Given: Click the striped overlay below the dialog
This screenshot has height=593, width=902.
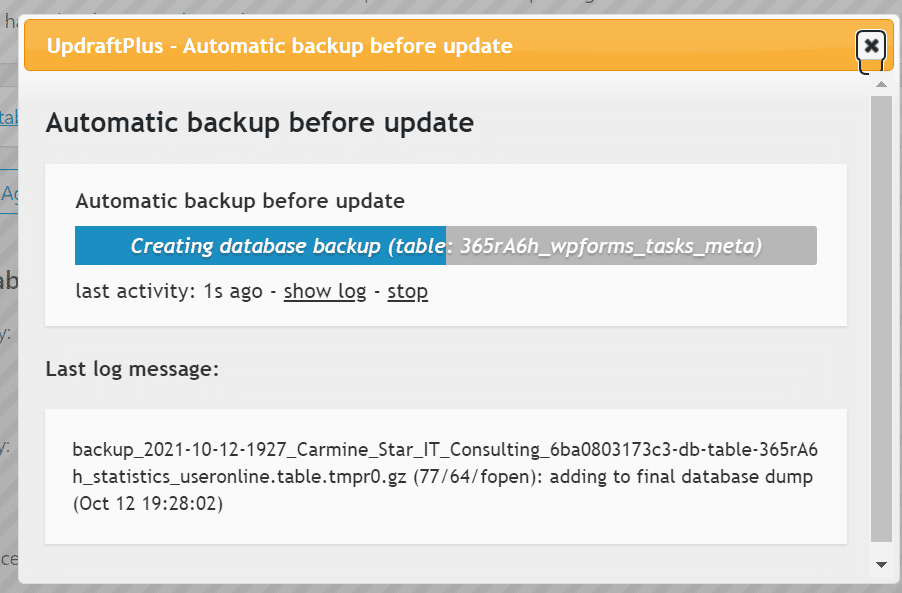Looking at the screenshot, I should [x=451, y=589].
